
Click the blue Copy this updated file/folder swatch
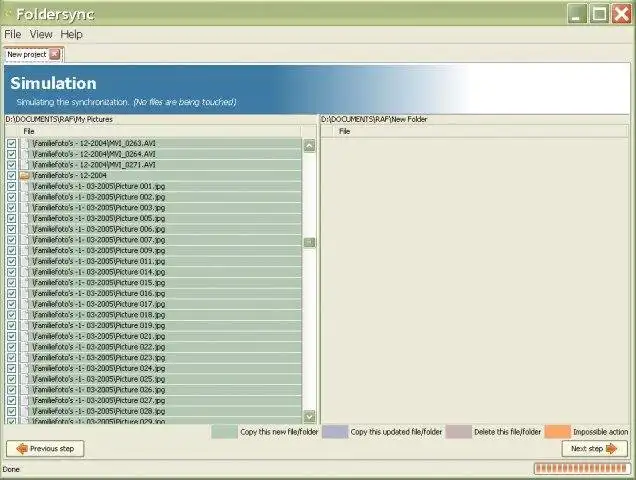tap(335, 432)
